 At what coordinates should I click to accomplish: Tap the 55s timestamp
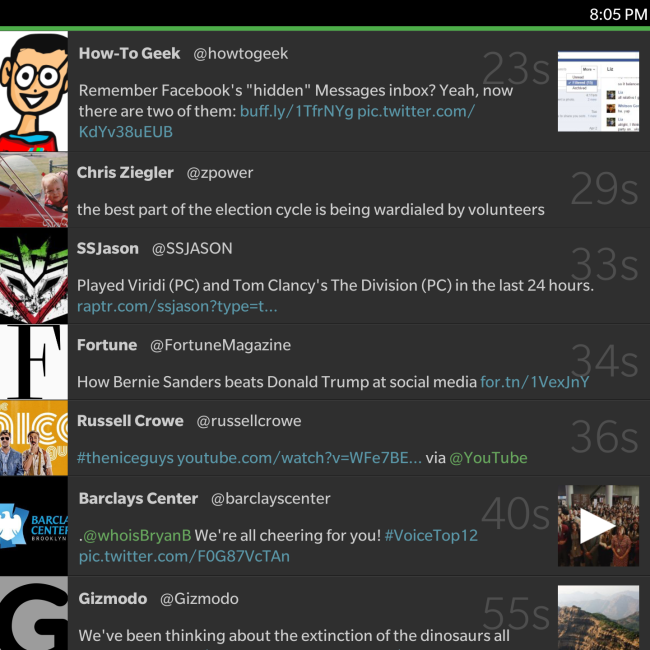pos(516,614)
